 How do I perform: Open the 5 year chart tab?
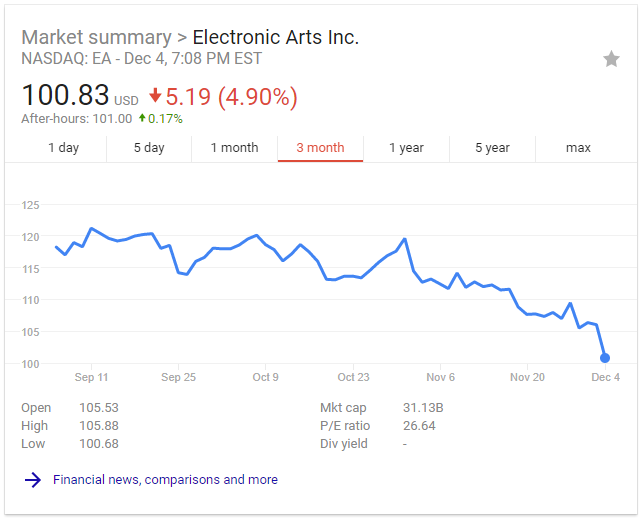(x=492, y=148)
